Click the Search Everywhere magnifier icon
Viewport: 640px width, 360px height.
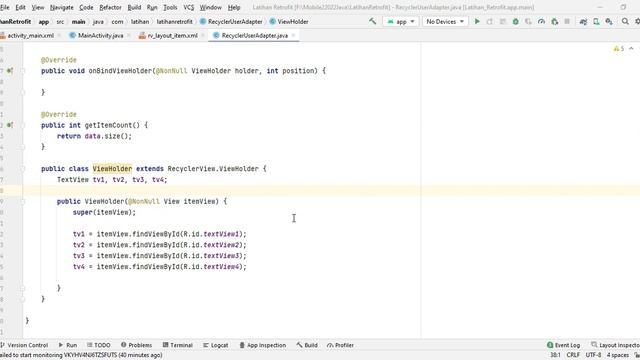625,21
